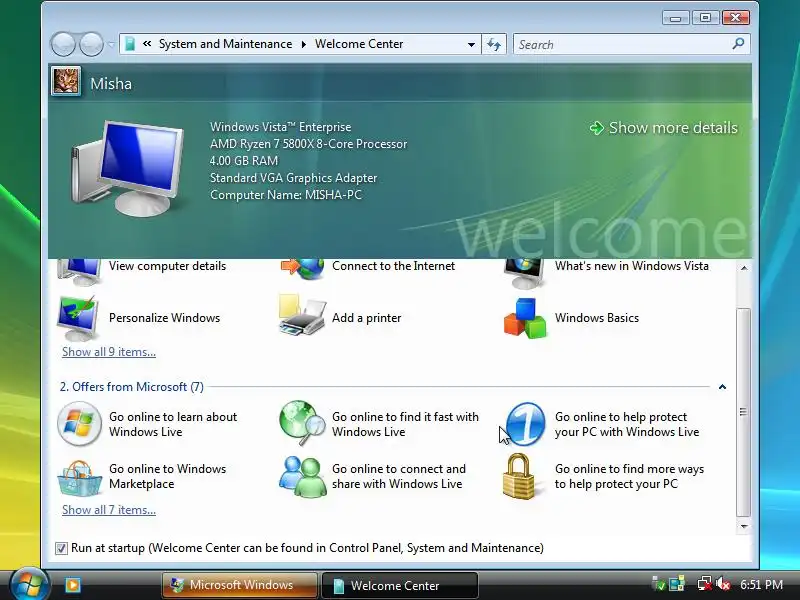Open the Windows Start orb
The width and height of the screenshot is (800, 600).
28,584
